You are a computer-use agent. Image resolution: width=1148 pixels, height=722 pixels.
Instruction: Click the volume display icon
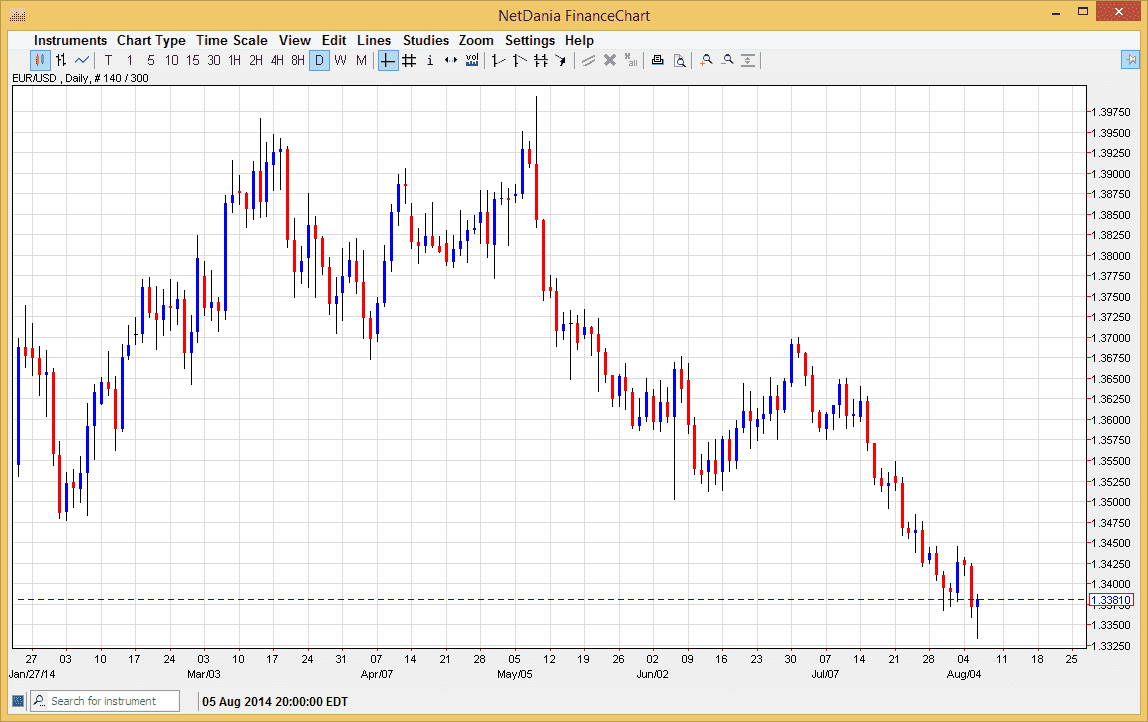pos(472,60)
